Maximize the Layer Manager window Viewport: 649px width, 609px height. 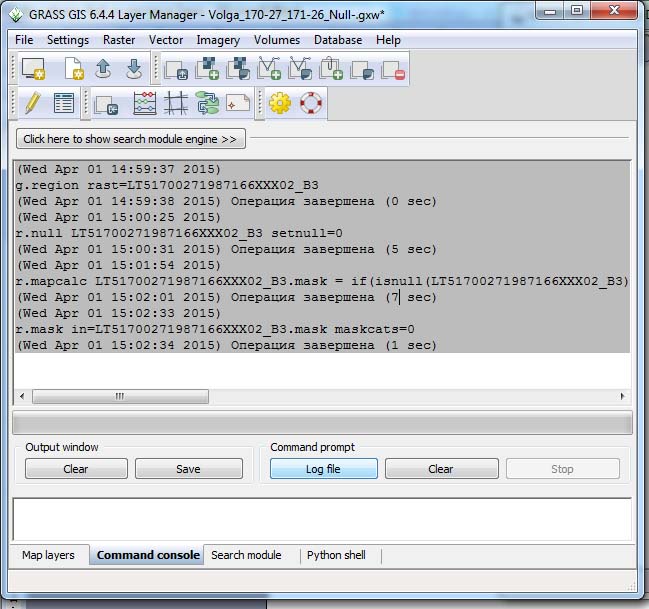(x=577, y=11)
